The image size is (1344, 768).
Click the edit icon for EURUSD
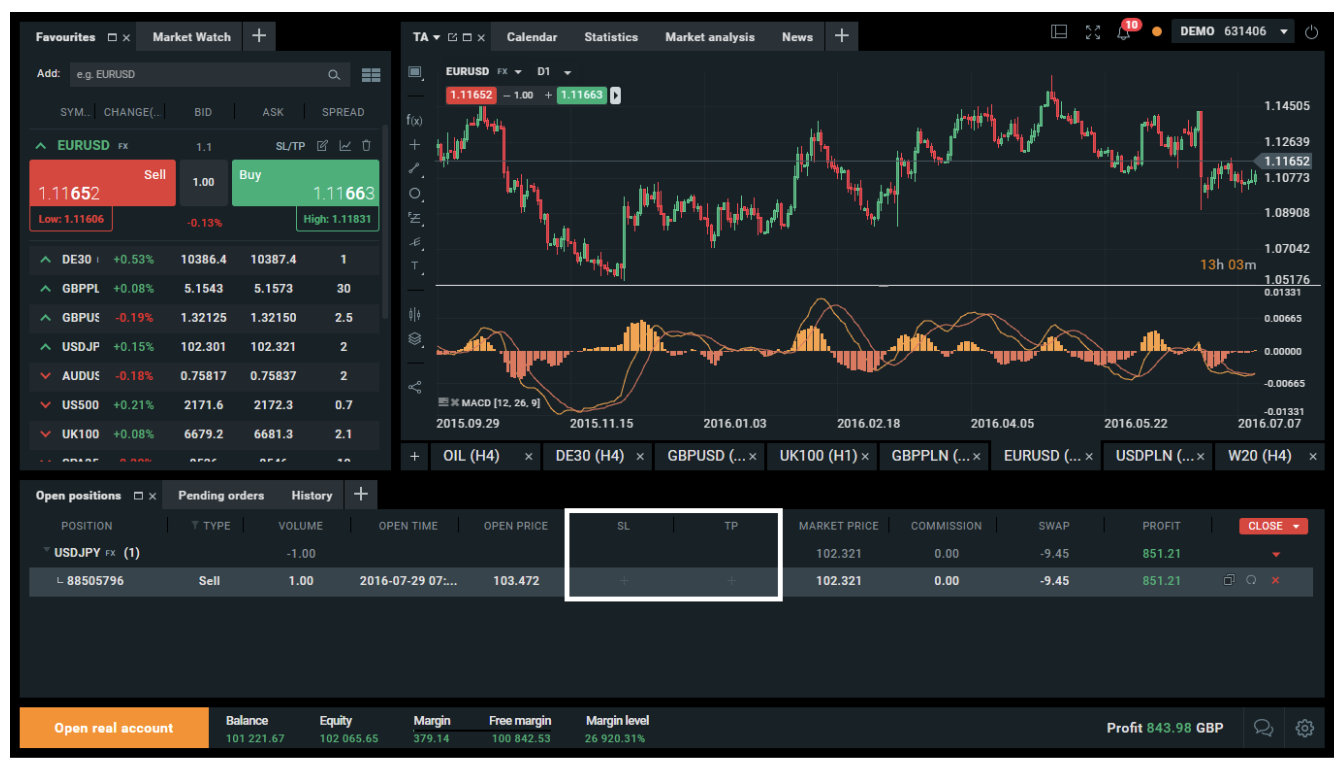pos(322,146)
